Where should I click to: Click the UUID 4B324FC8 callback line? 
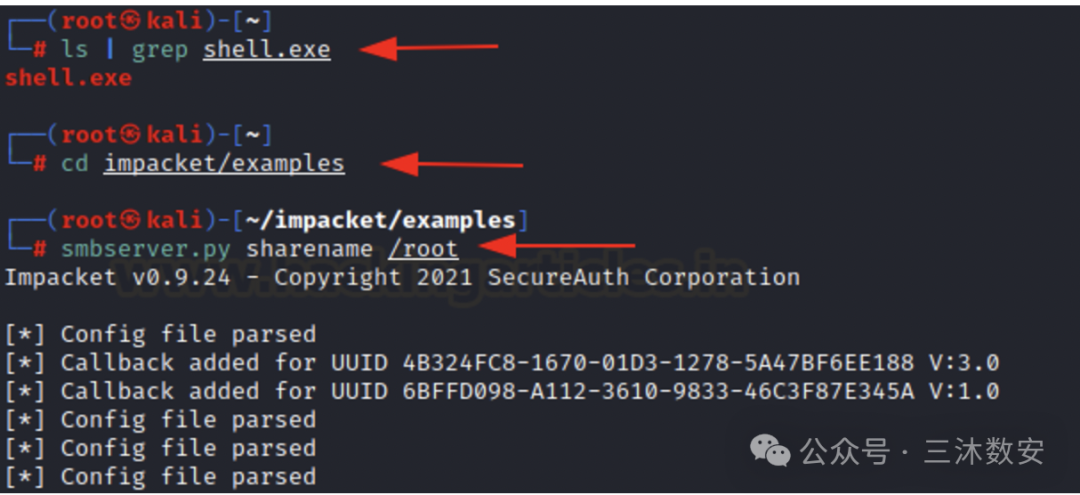click(x=502, y=363)
